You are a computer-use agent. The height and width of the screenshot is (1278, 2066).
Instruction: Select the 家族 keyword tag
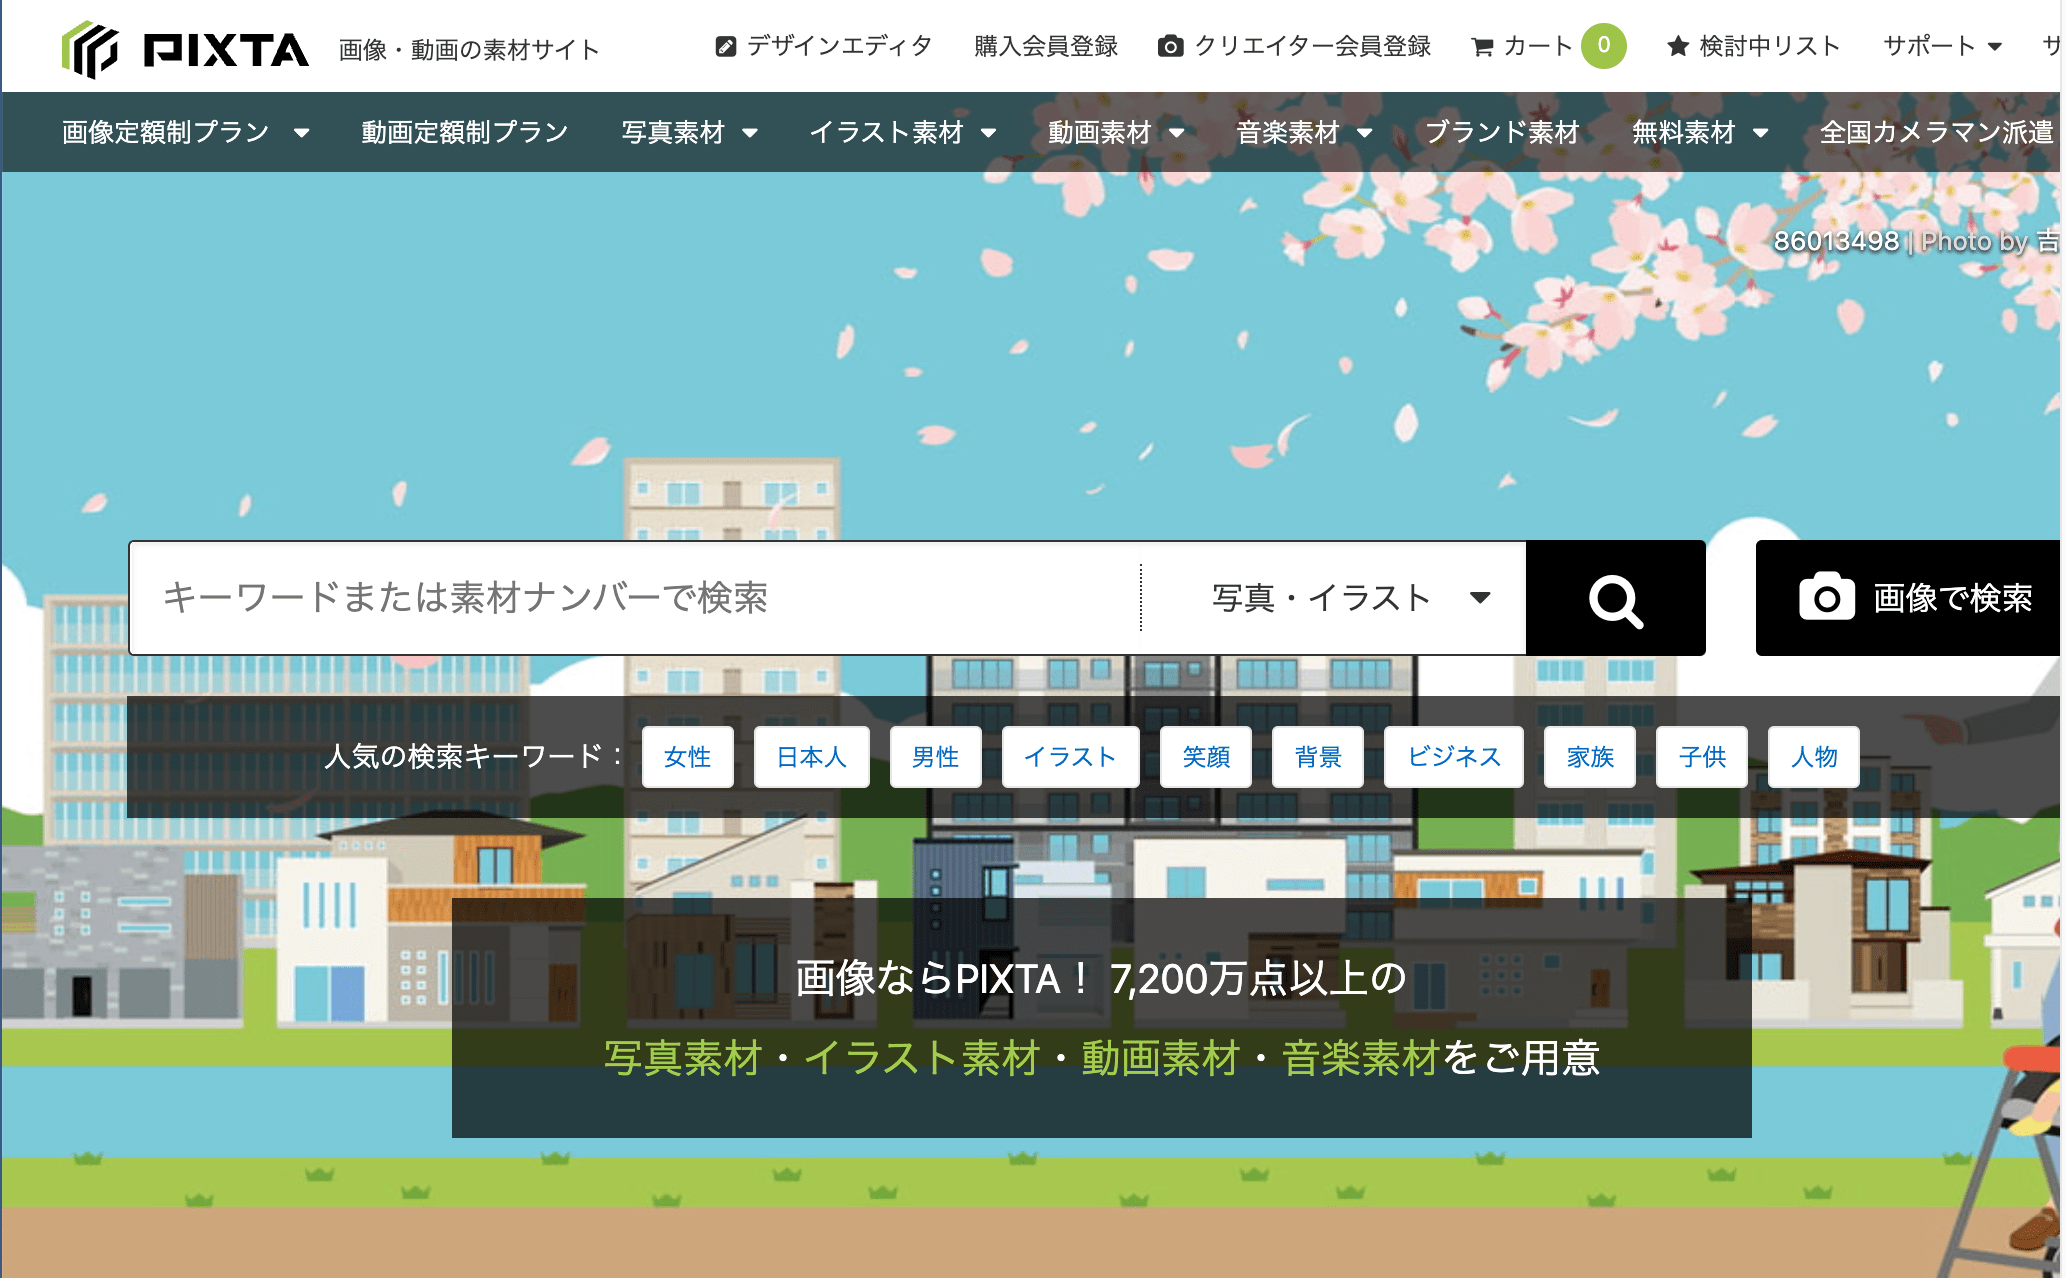pyautogui.click(x=1590, y=757)
